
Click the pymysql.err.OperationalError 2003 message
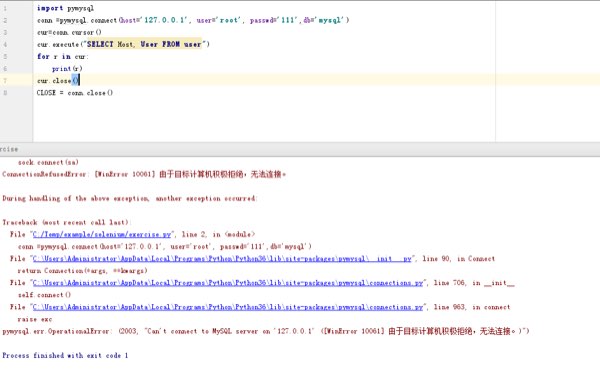click(x=266, y=331)
